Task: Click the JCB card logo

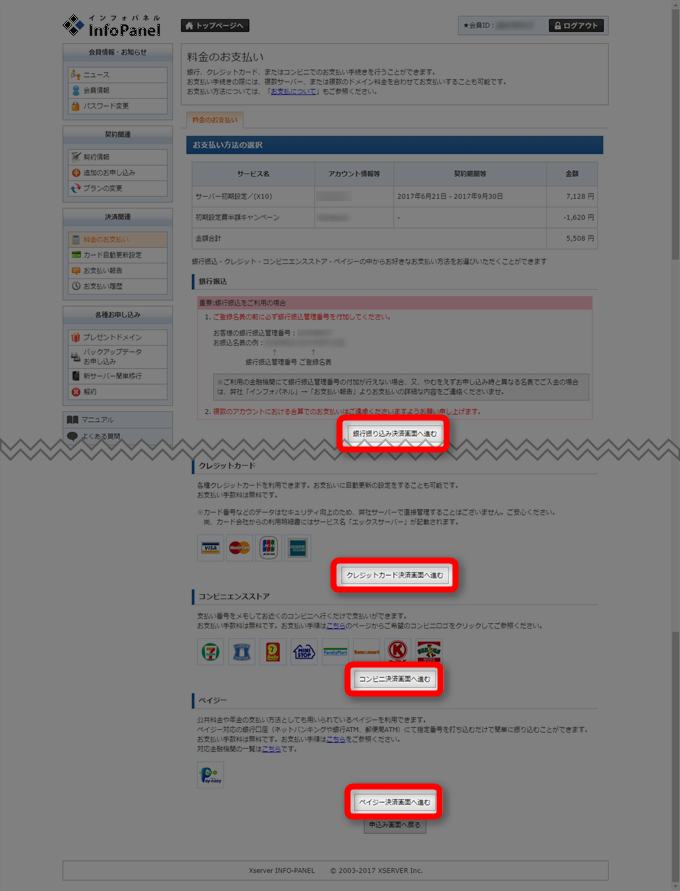Action: point(269,548)
